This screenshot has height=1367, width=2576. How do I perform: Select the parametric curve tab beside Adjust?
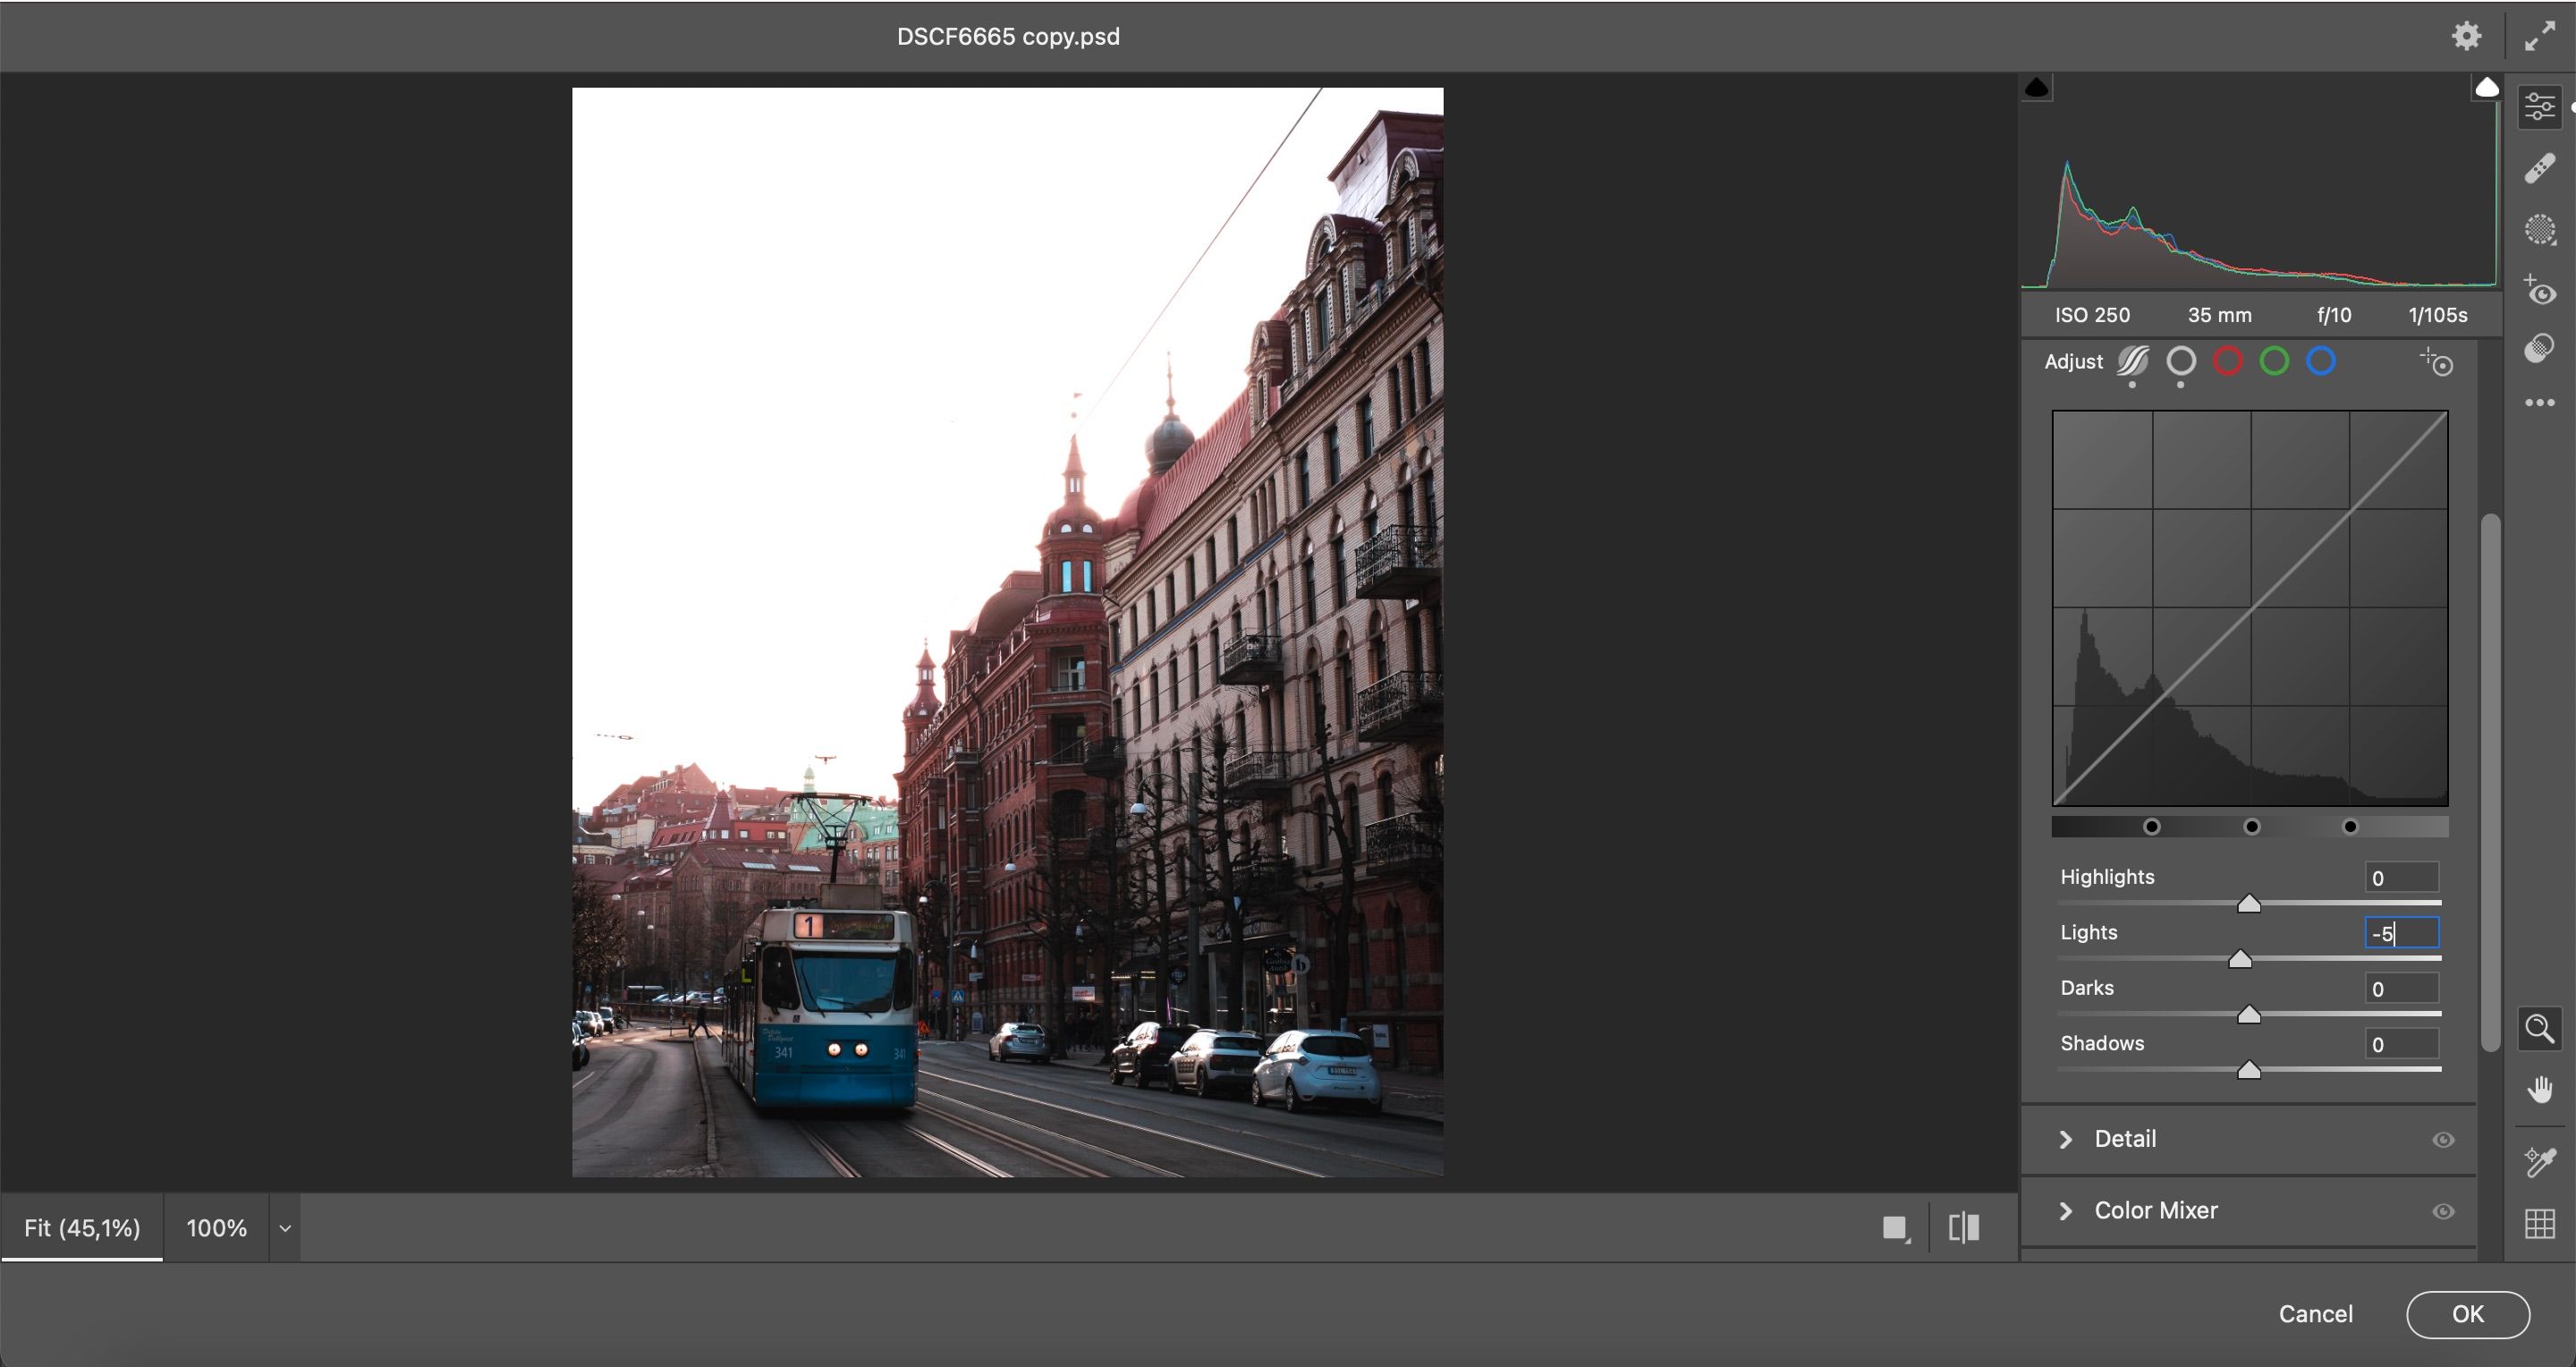(2133, 362)
